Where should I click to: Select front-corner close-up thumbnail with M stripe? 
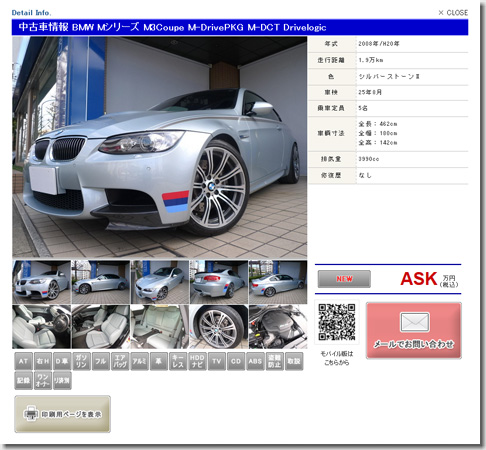42,282
